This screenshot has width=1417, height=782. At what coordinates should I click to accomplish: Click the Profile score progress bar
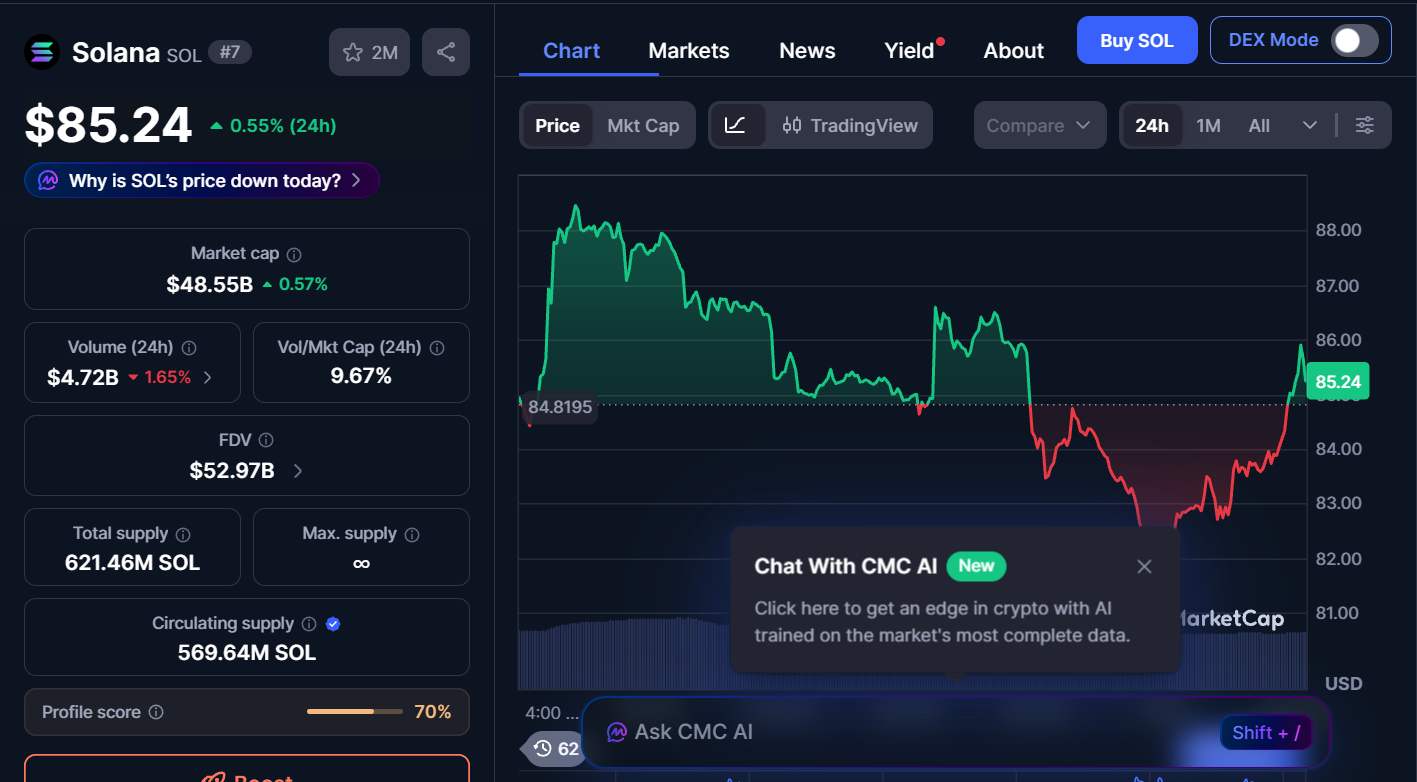point(354,712)
